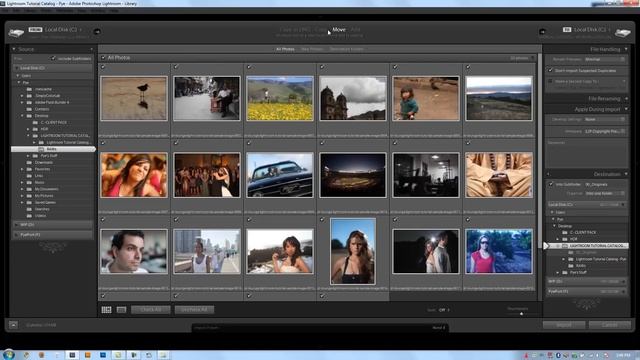This screenshot has width=640, height=360.
Task: Click the Windows taskbar clock
Action: click(x=623, y=355)
